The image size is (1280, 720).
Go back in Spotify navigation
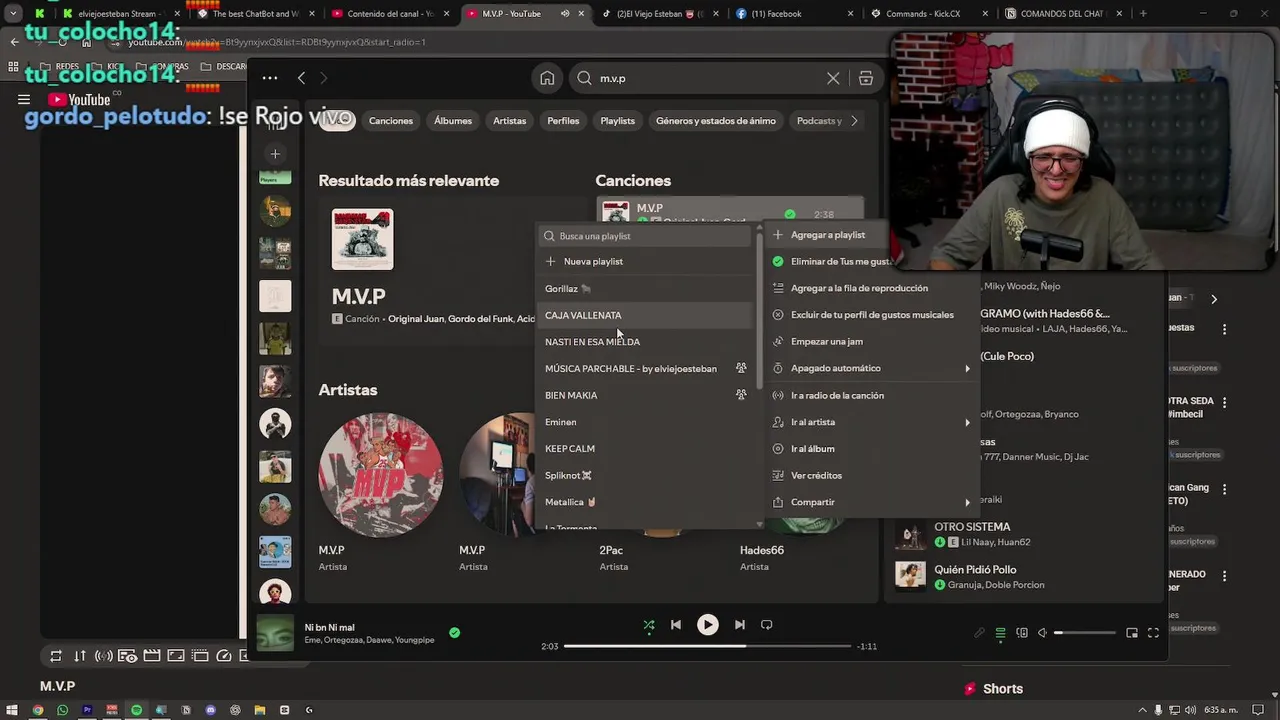point(301,78)
